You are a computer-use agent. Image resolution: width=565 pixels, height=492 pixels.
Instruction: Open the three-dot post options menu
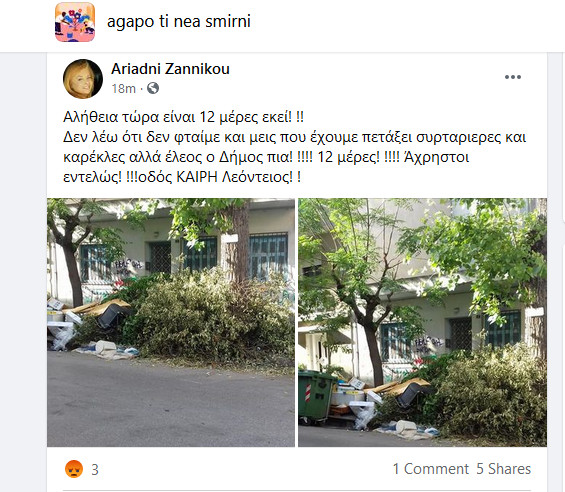513,77
